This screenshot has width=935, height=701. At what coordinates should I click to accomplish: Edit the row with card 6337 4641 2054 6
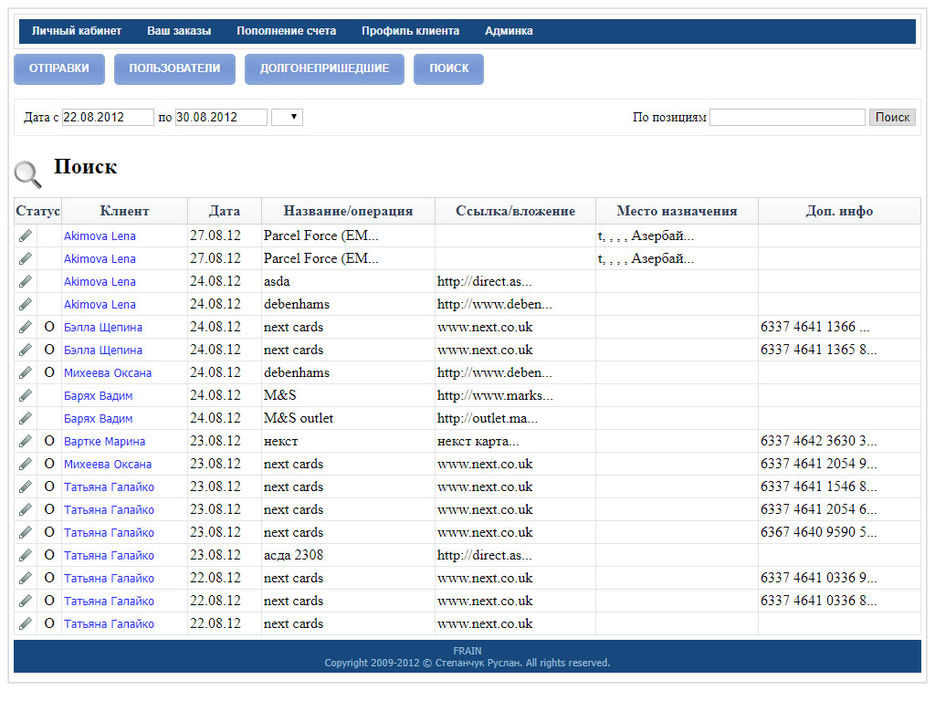point(25,510)
